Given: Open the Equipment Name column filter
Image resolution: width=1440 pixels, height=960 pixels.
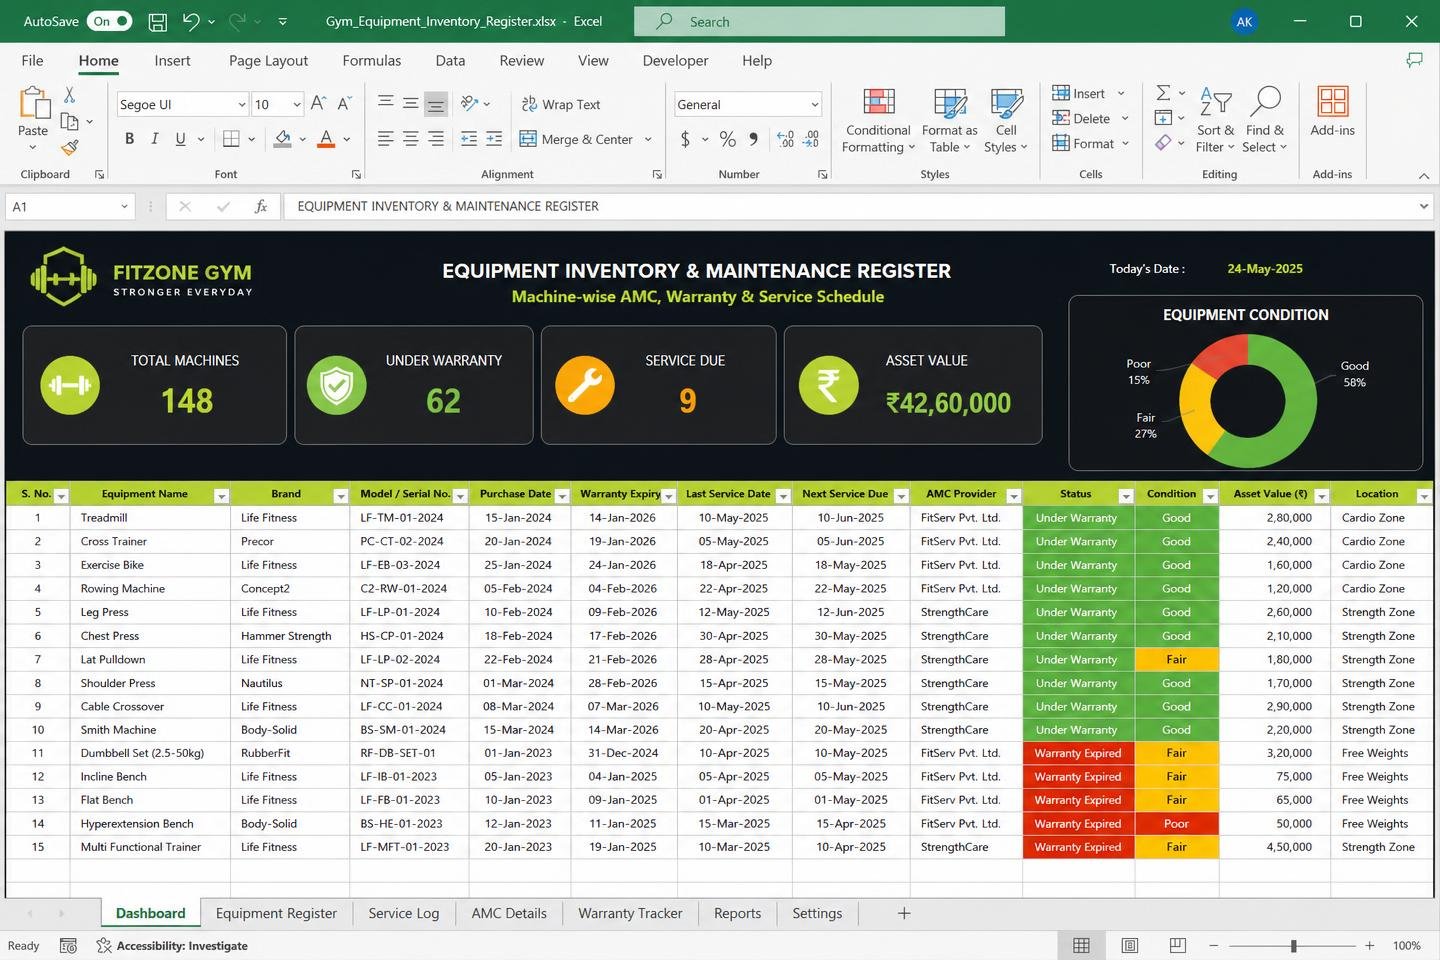Looking at the screenshot, I should [x=222, y=496].
